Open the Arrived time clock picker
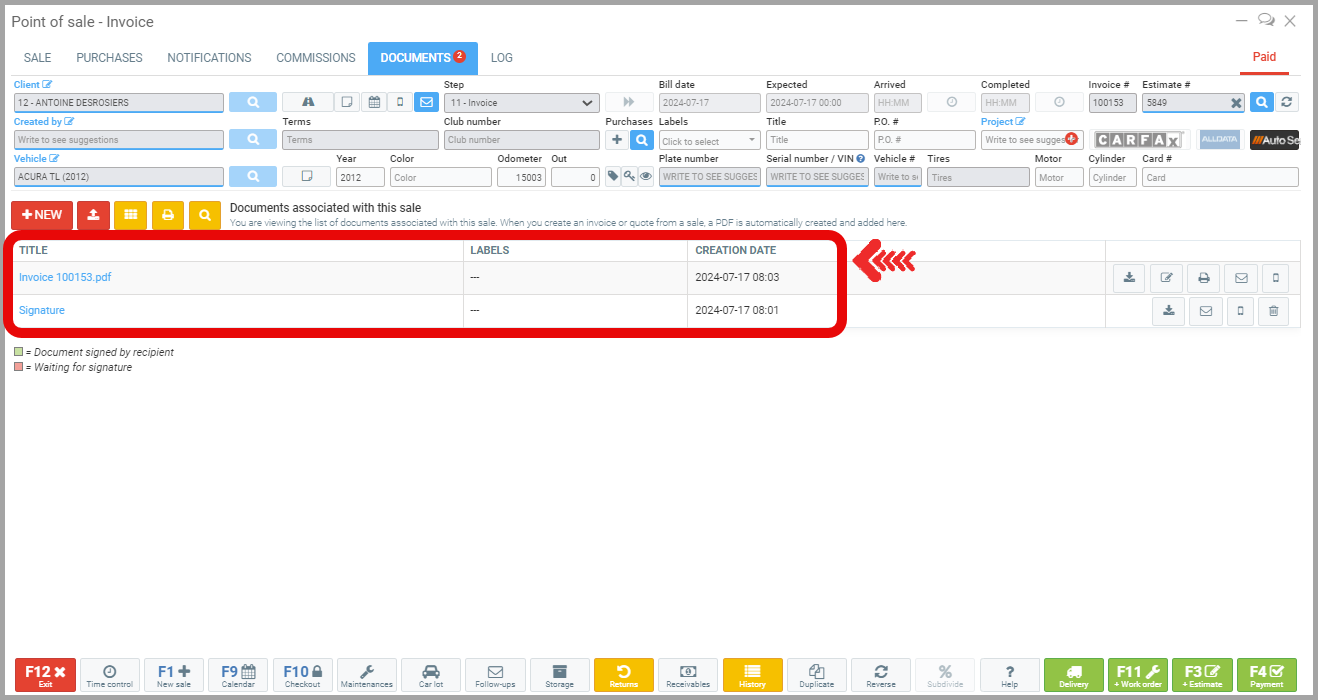This screenshot has width=1318, height=700. coord(951,102)
